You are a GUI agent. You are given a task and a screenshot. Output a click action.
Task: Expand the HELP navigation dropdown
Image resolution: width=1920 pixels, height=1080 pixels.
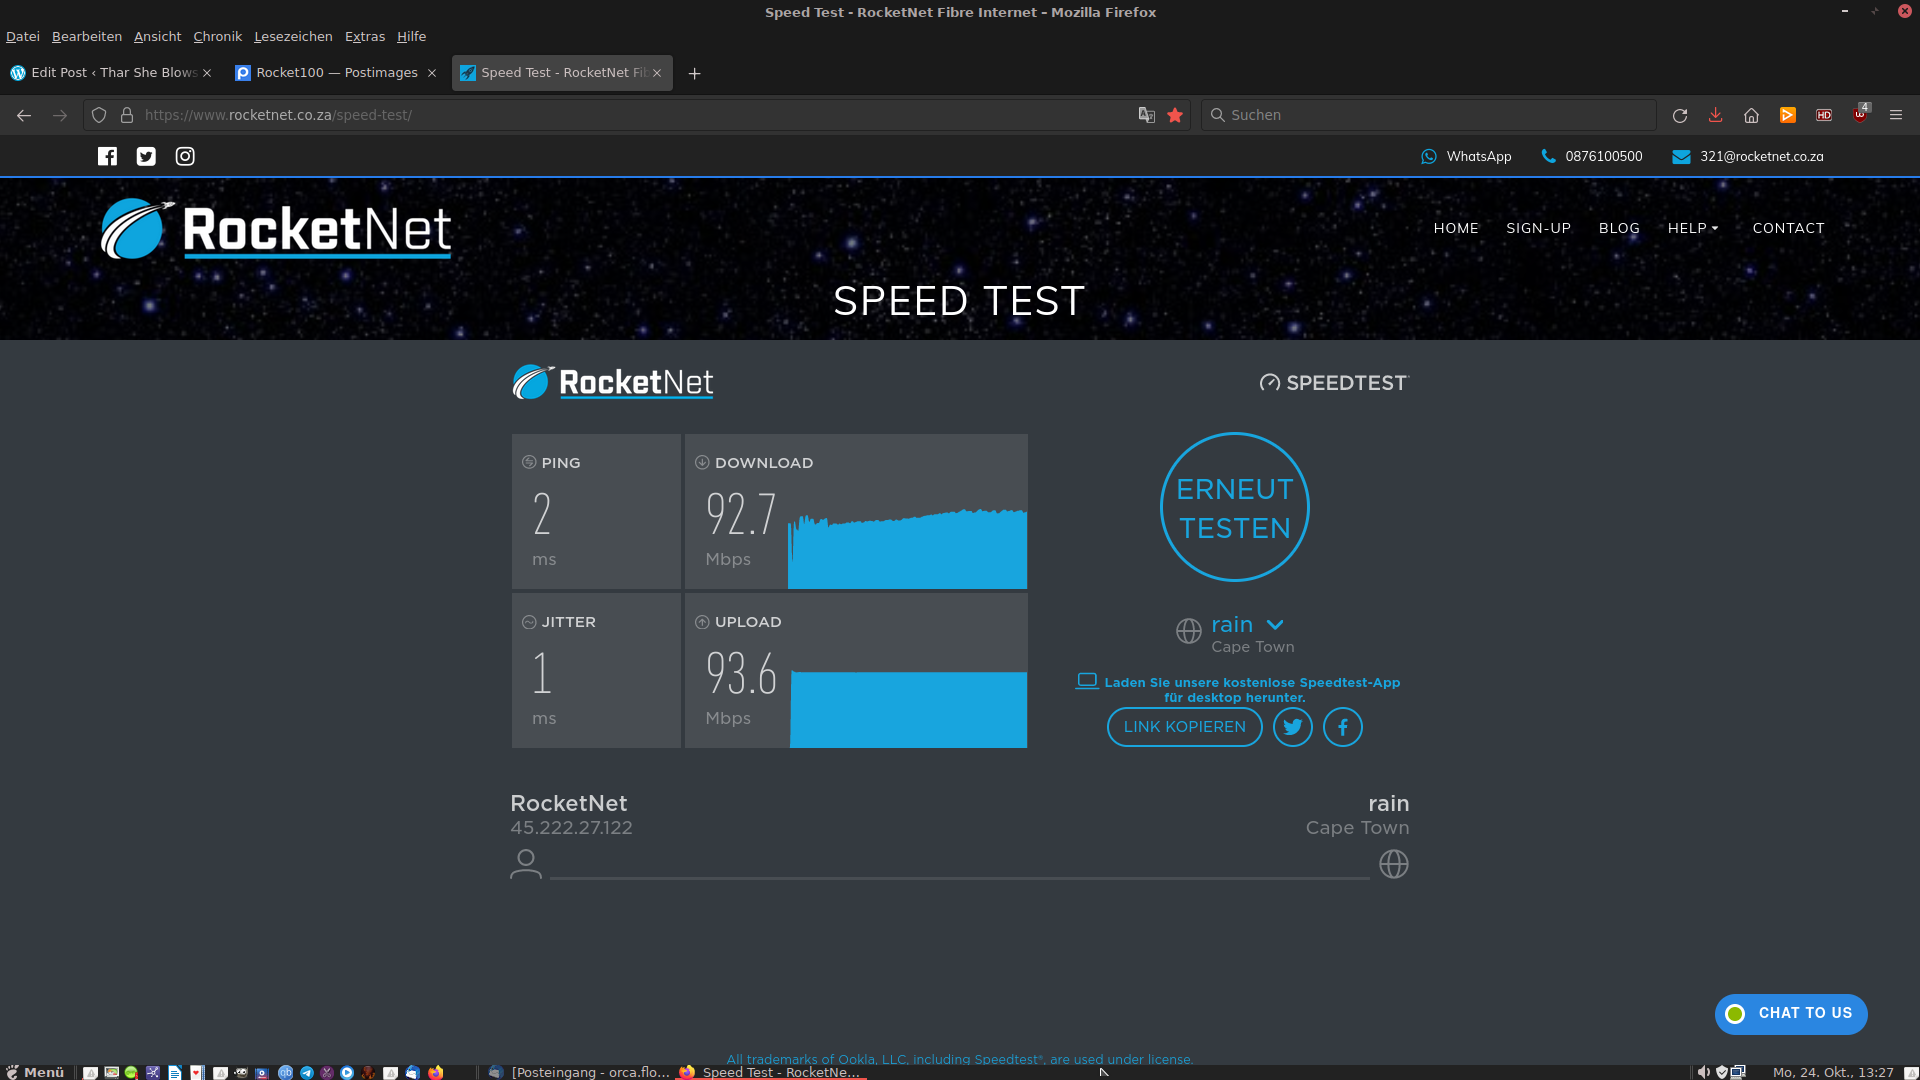(x=1693, y=228)
